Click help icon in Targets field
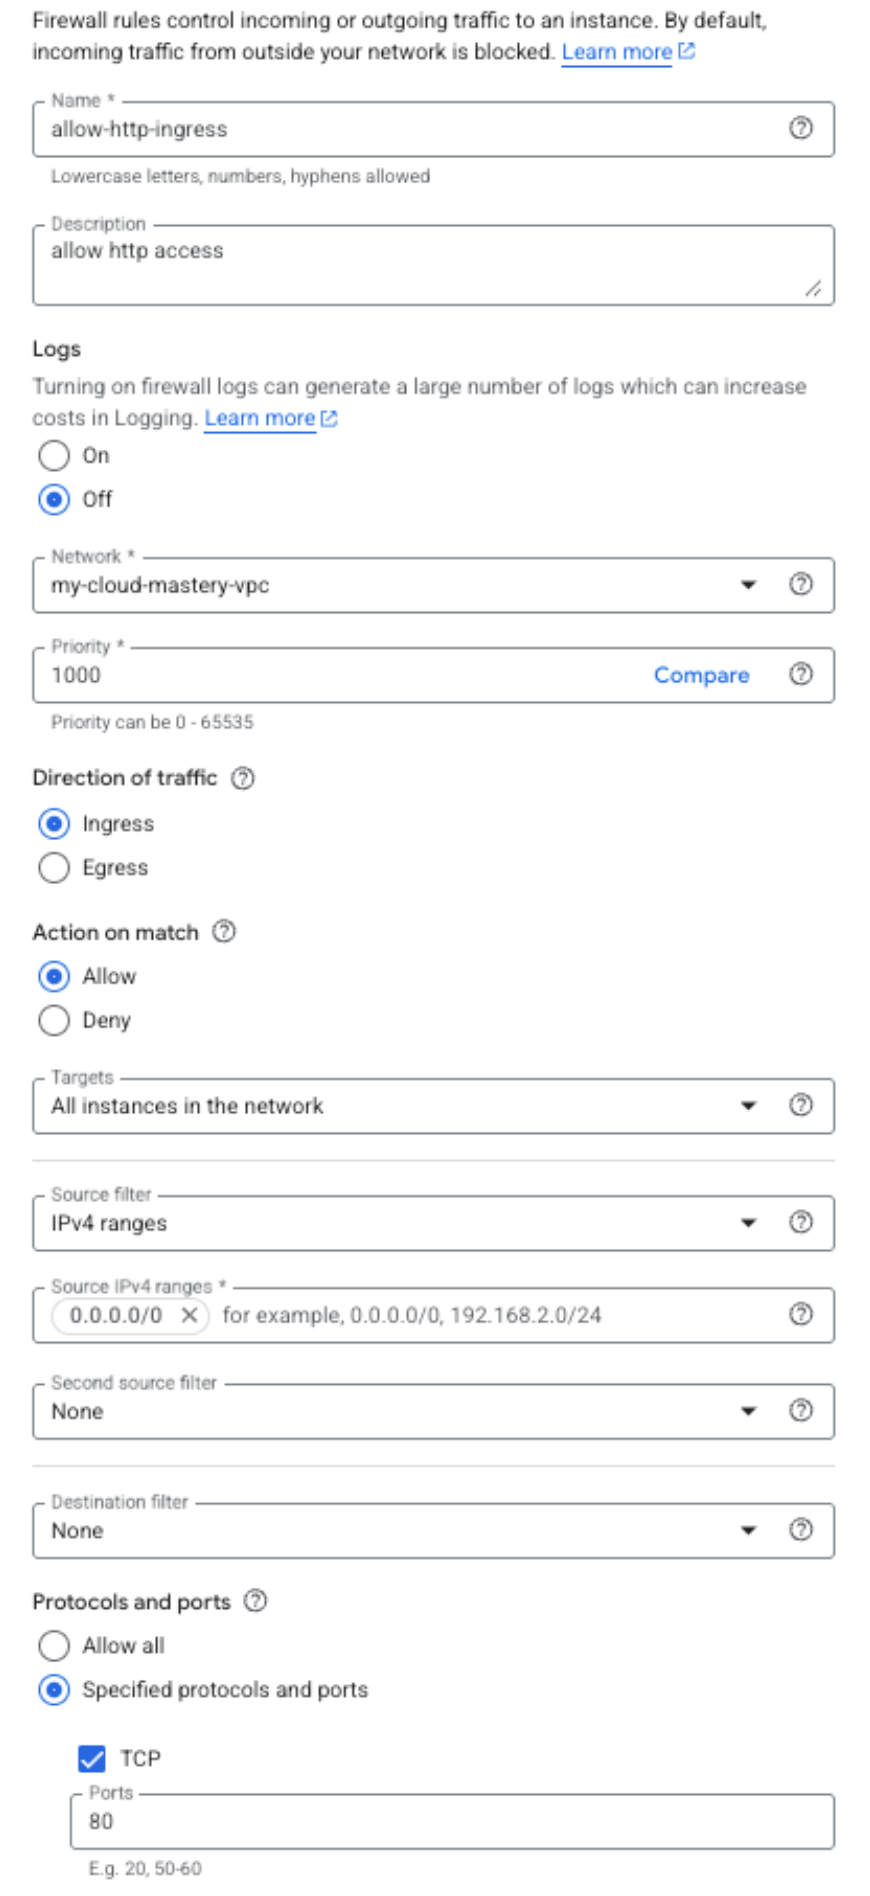870x1896 pixels. (x=800, y=1105)
